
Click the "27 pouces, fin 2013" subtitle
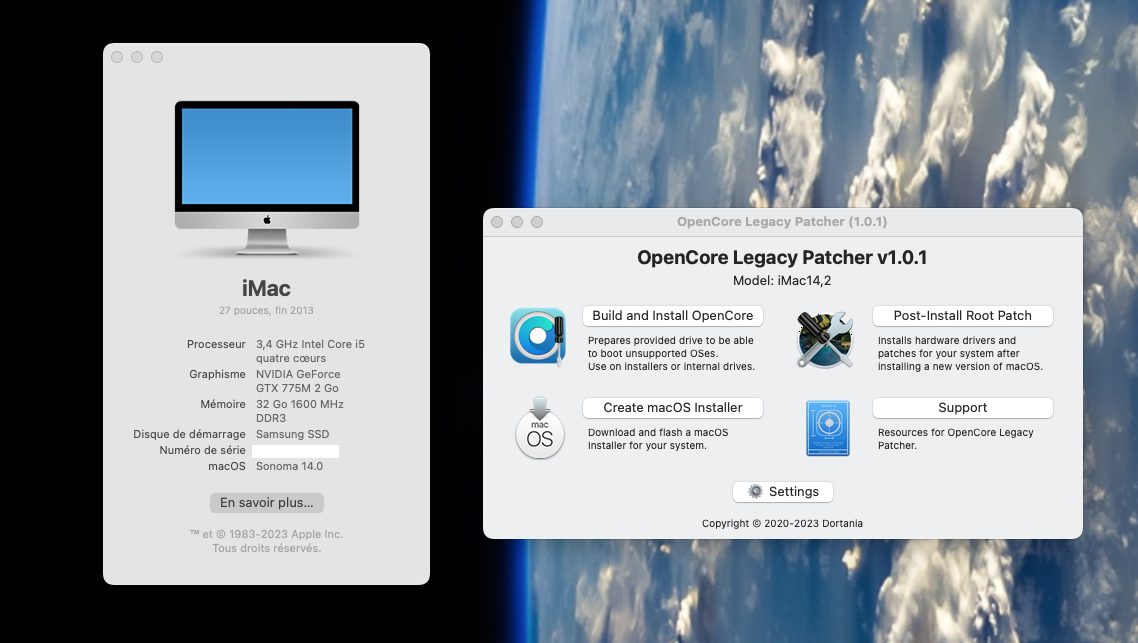point(266,310)
